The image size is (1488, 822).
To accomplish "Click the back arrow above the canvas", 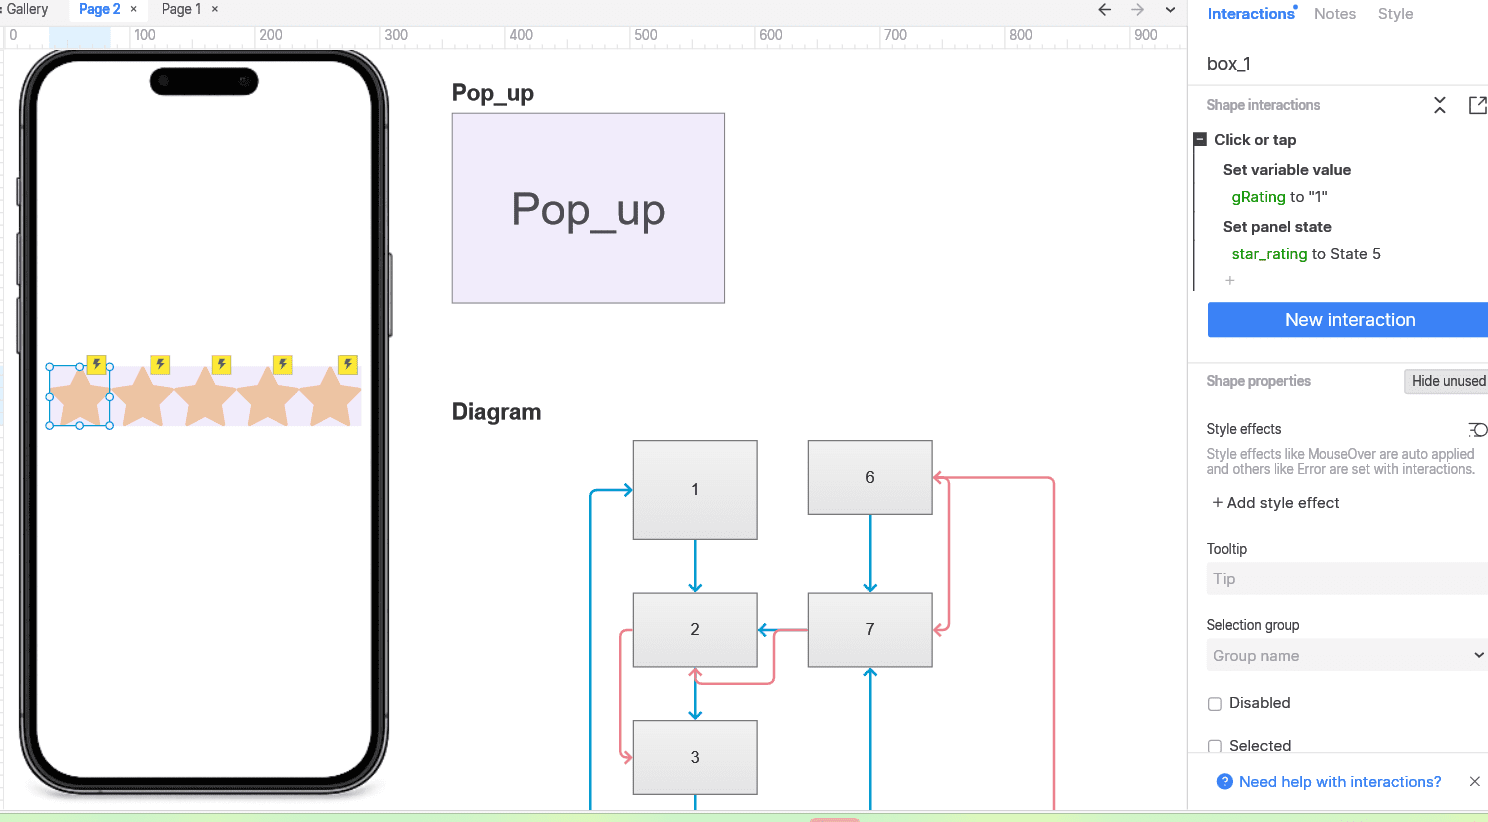I will click(x=1104, y=10).
